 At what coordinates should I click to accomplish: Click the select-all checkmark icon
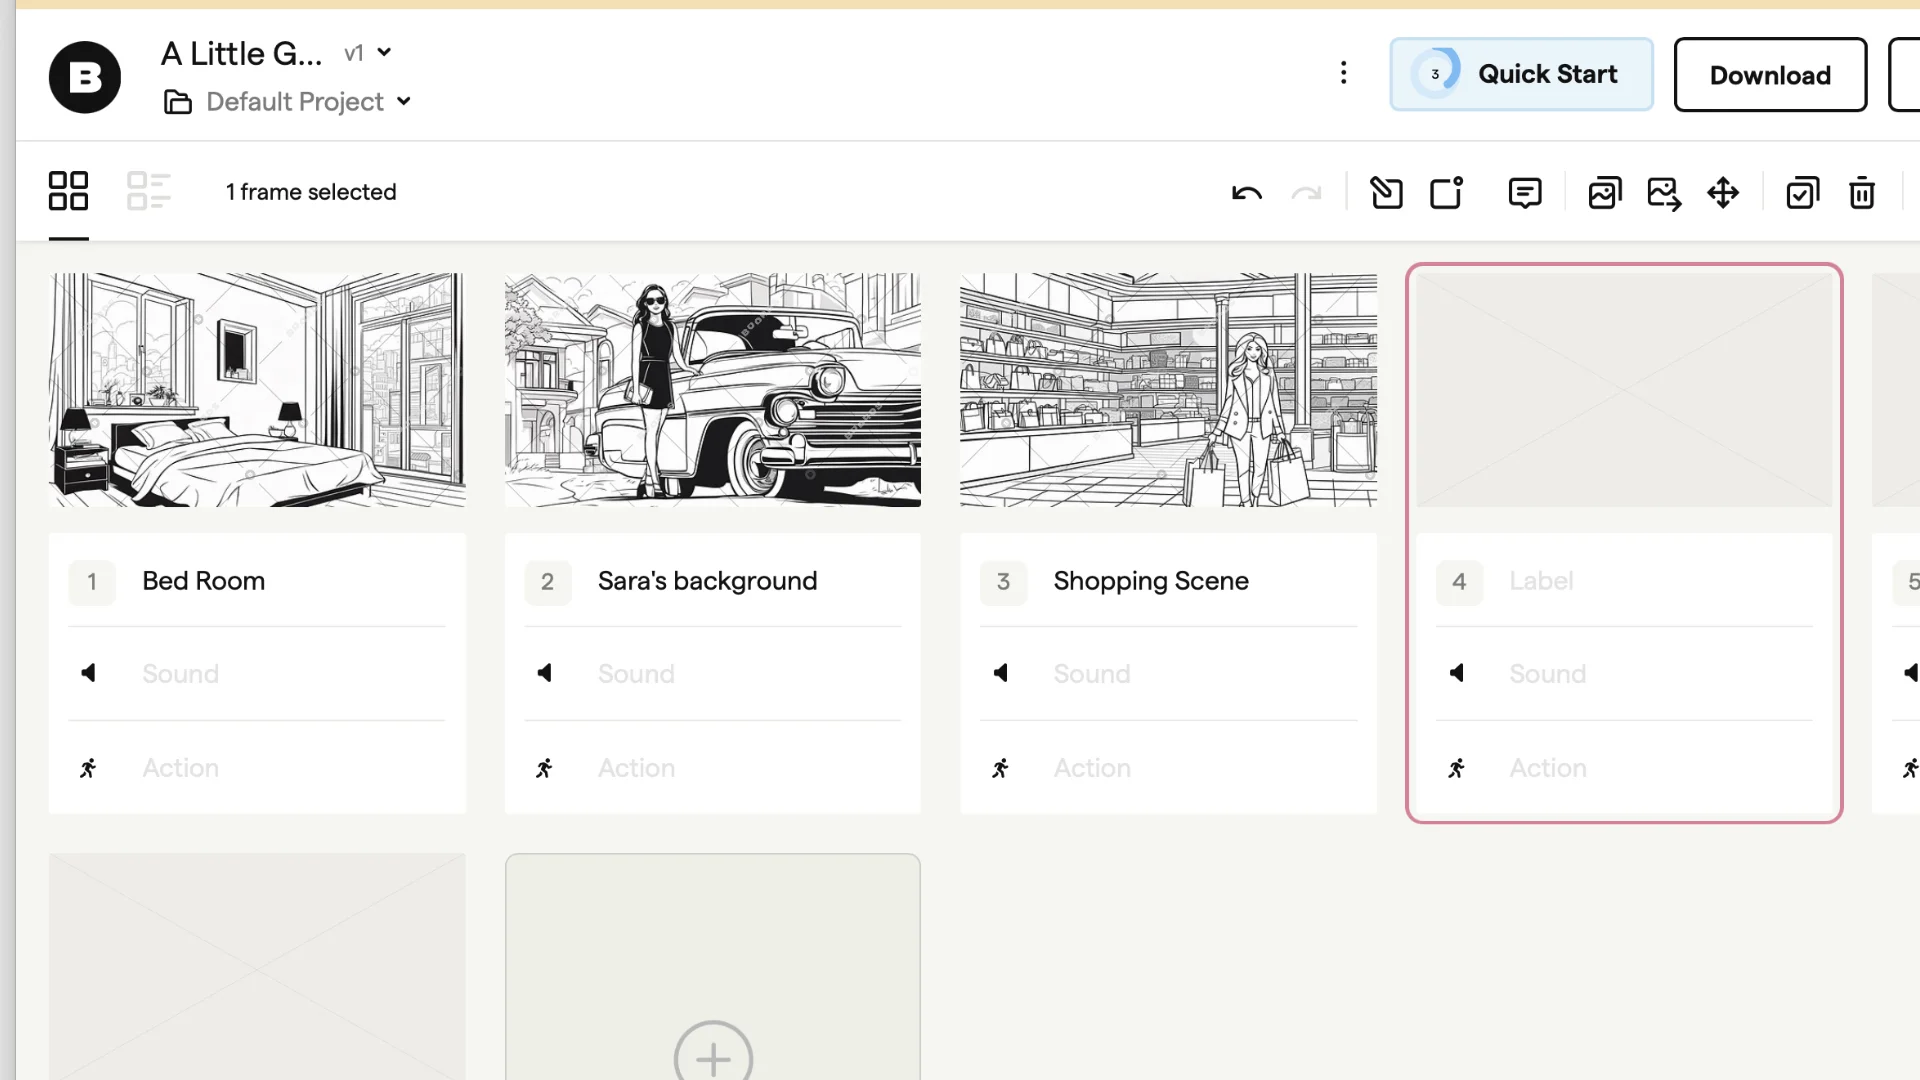click(1802, 193)
